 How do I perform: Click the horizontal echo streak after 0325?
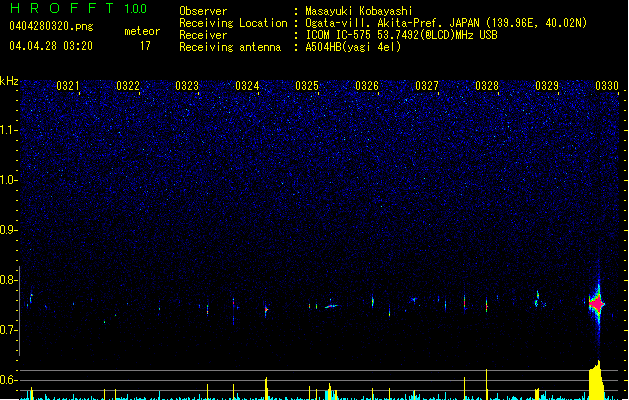click(331, 306)
